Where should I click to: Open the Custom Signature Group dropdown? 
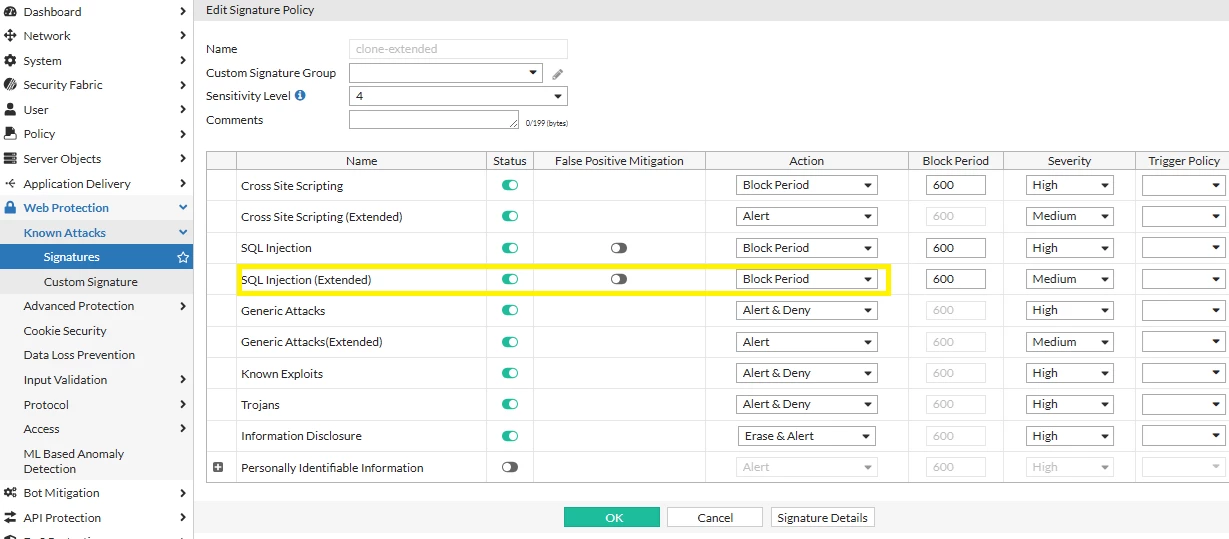click(446, 73)
